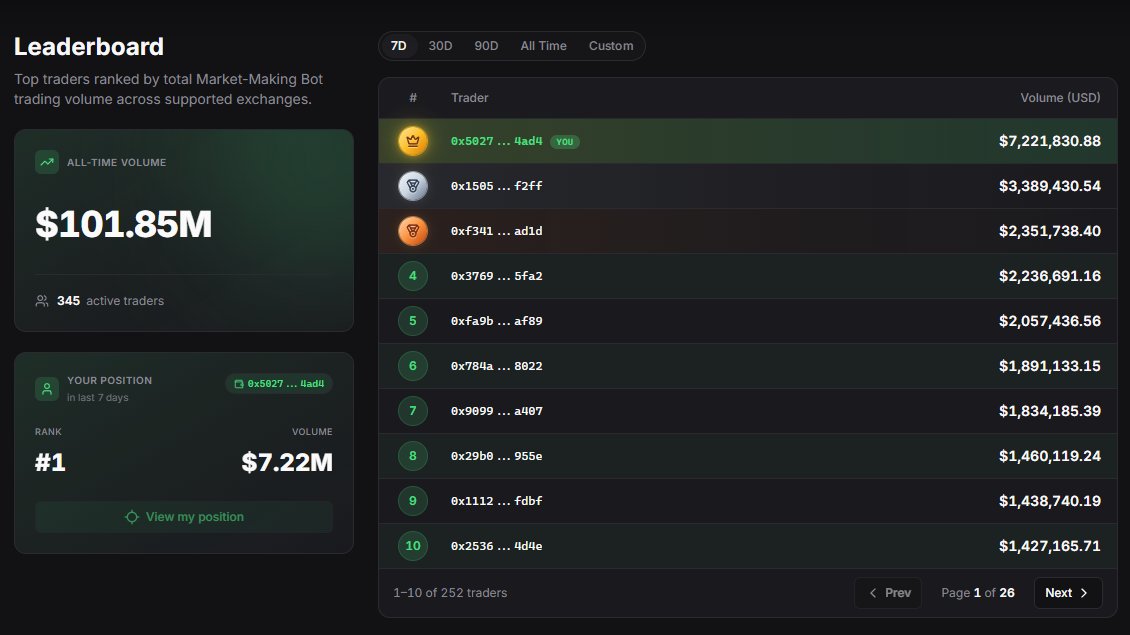Click the Prev page button
Screen dimensions: 1130x635
[x=889, y=592]
